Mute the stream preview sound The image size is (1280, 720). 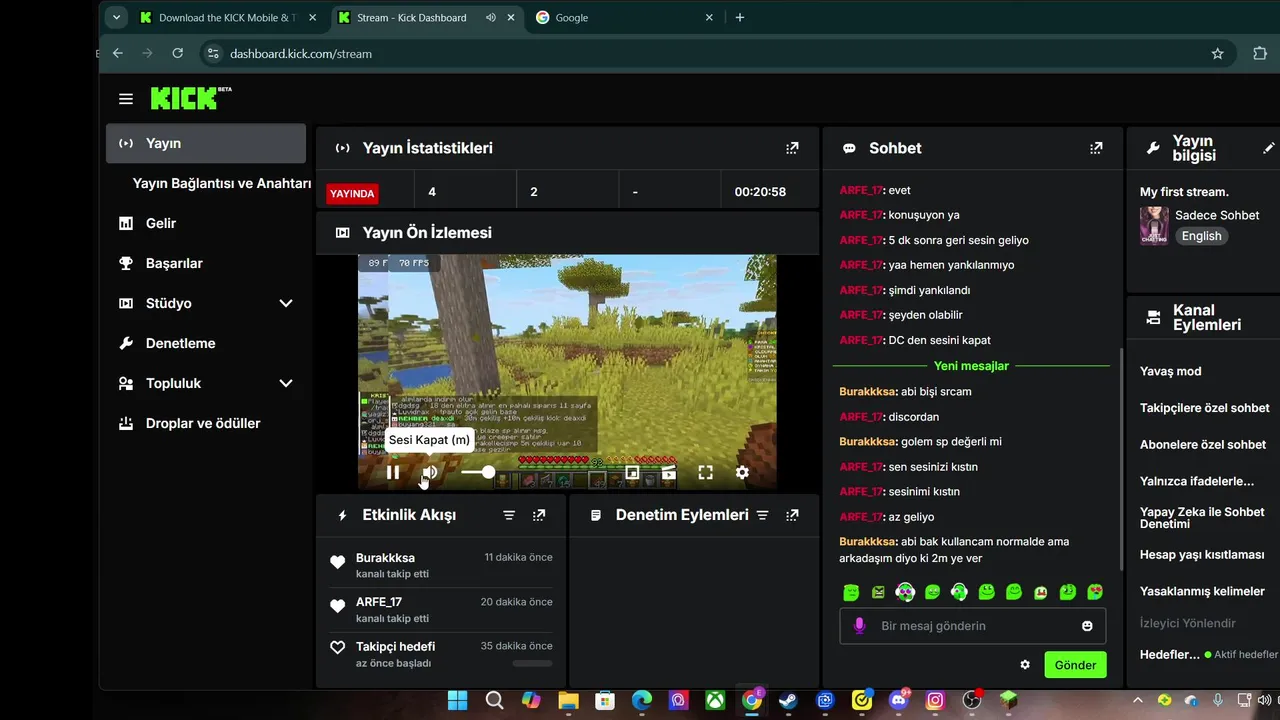(x=430, y=472)
